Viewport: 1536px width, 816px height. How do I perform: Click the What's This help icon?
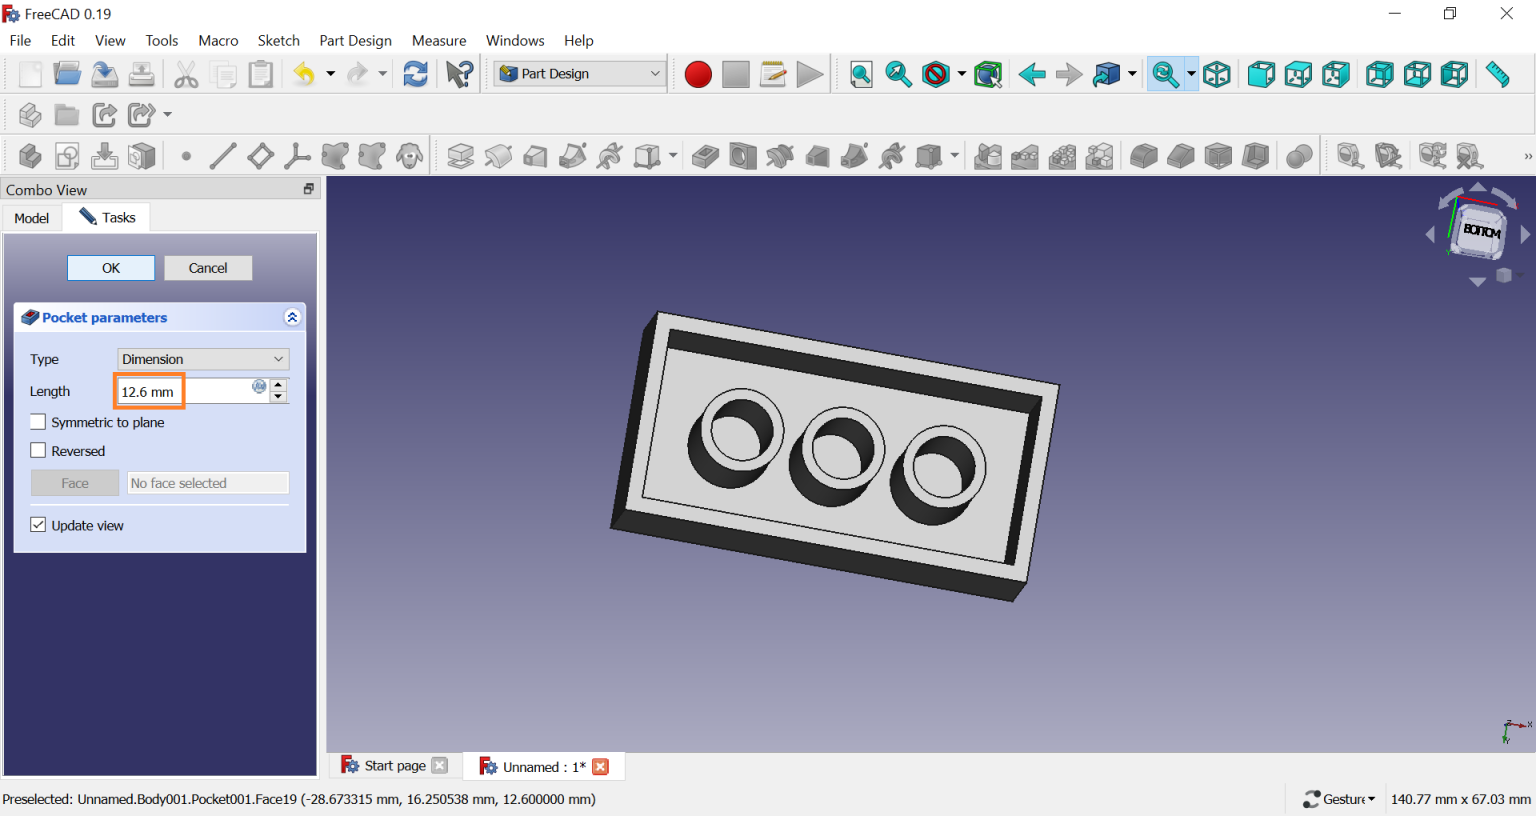pos(459,75)
